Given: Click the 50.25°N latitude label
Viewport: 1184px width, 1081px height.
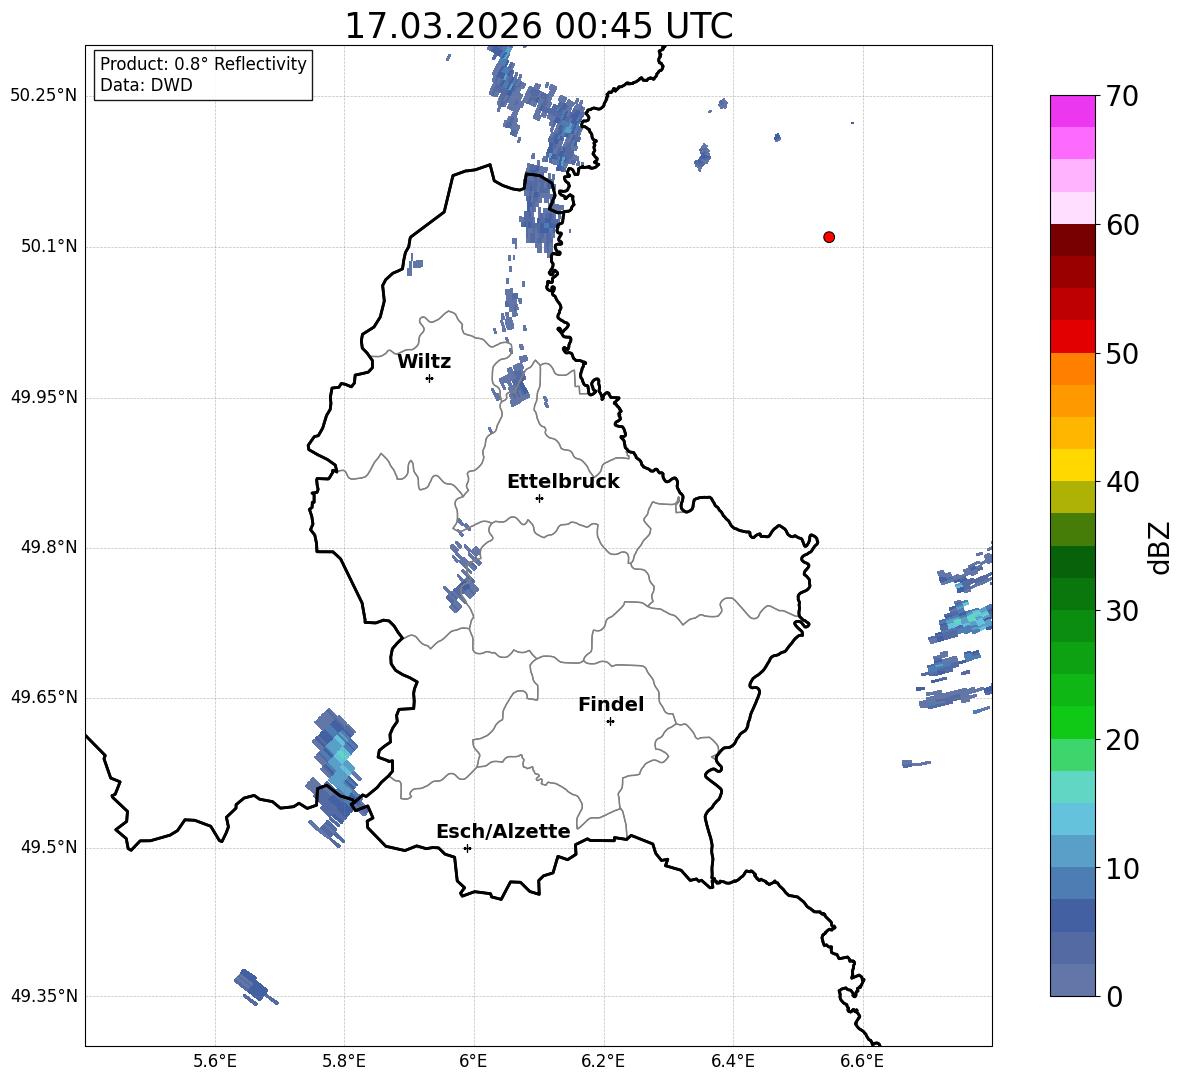Looking at the screenshot, I should pos(44,96).
